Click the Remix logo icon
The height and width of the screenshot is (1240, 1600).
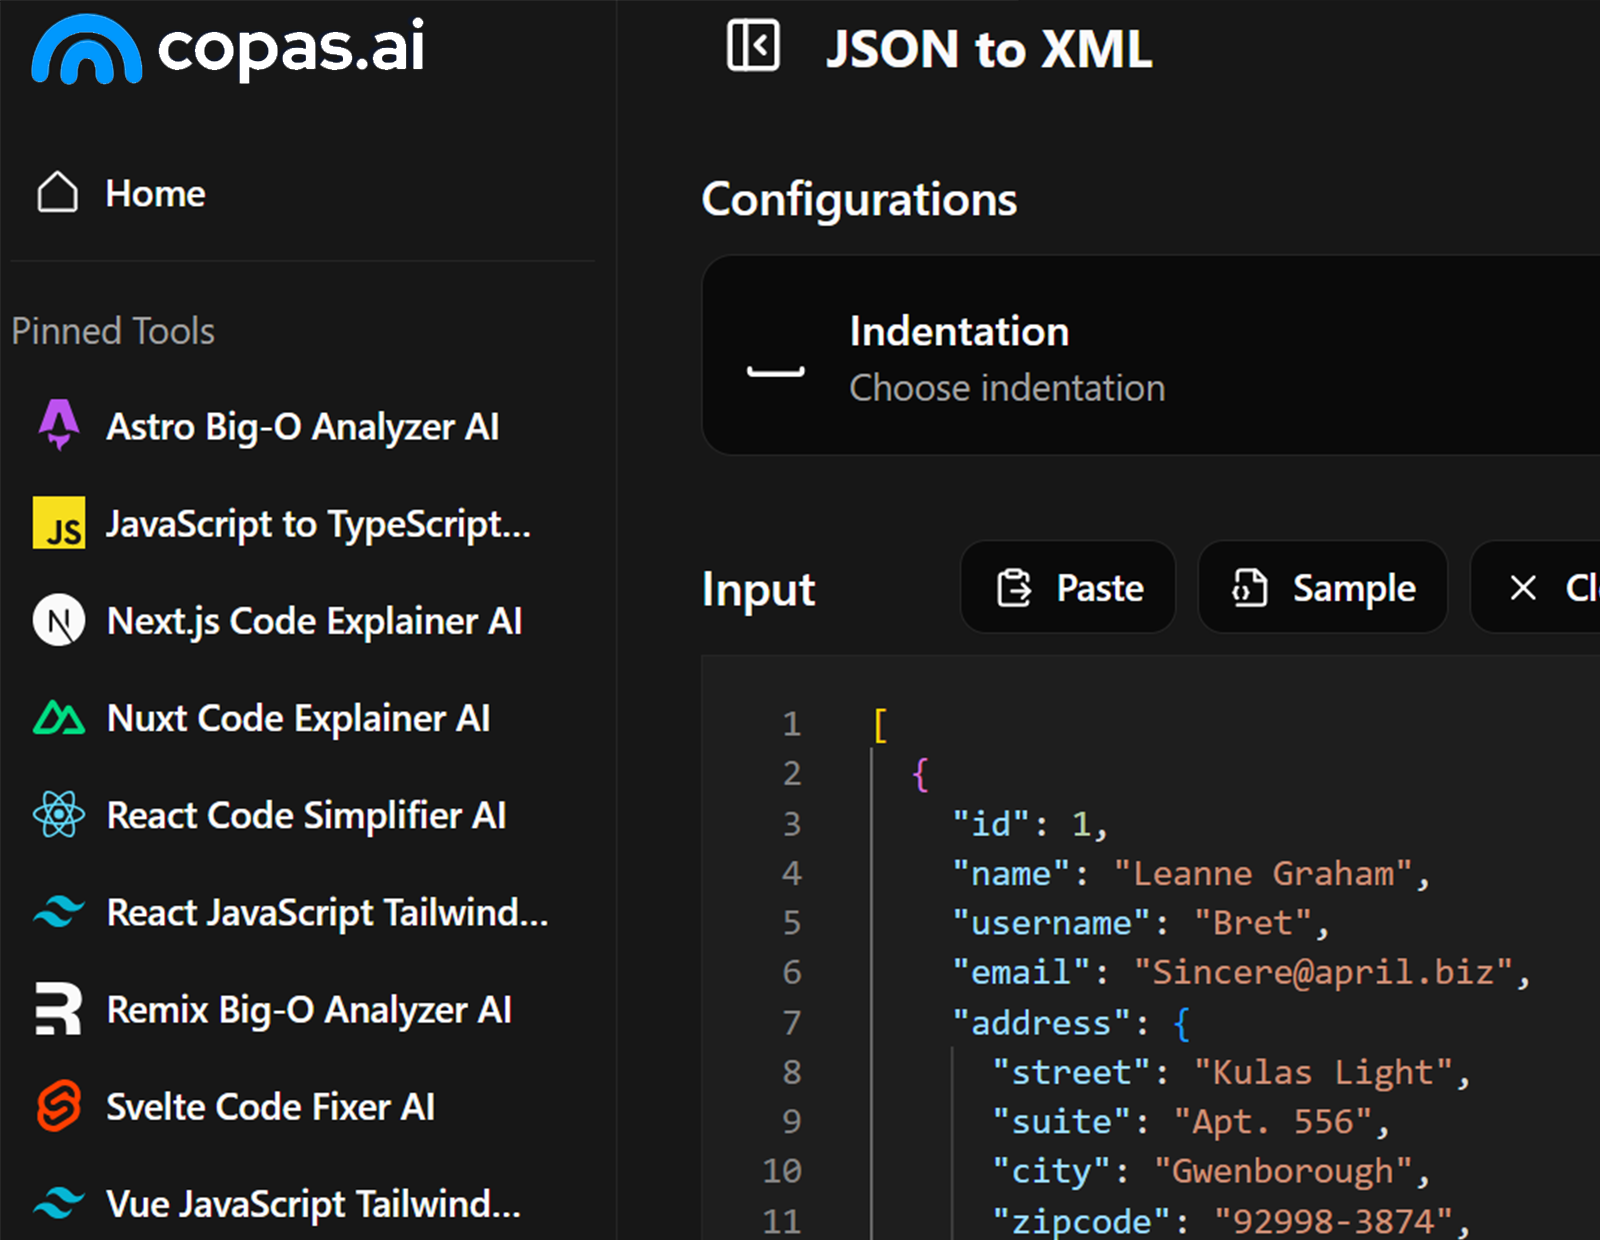pyautogui.click(x=59, y=1009)
